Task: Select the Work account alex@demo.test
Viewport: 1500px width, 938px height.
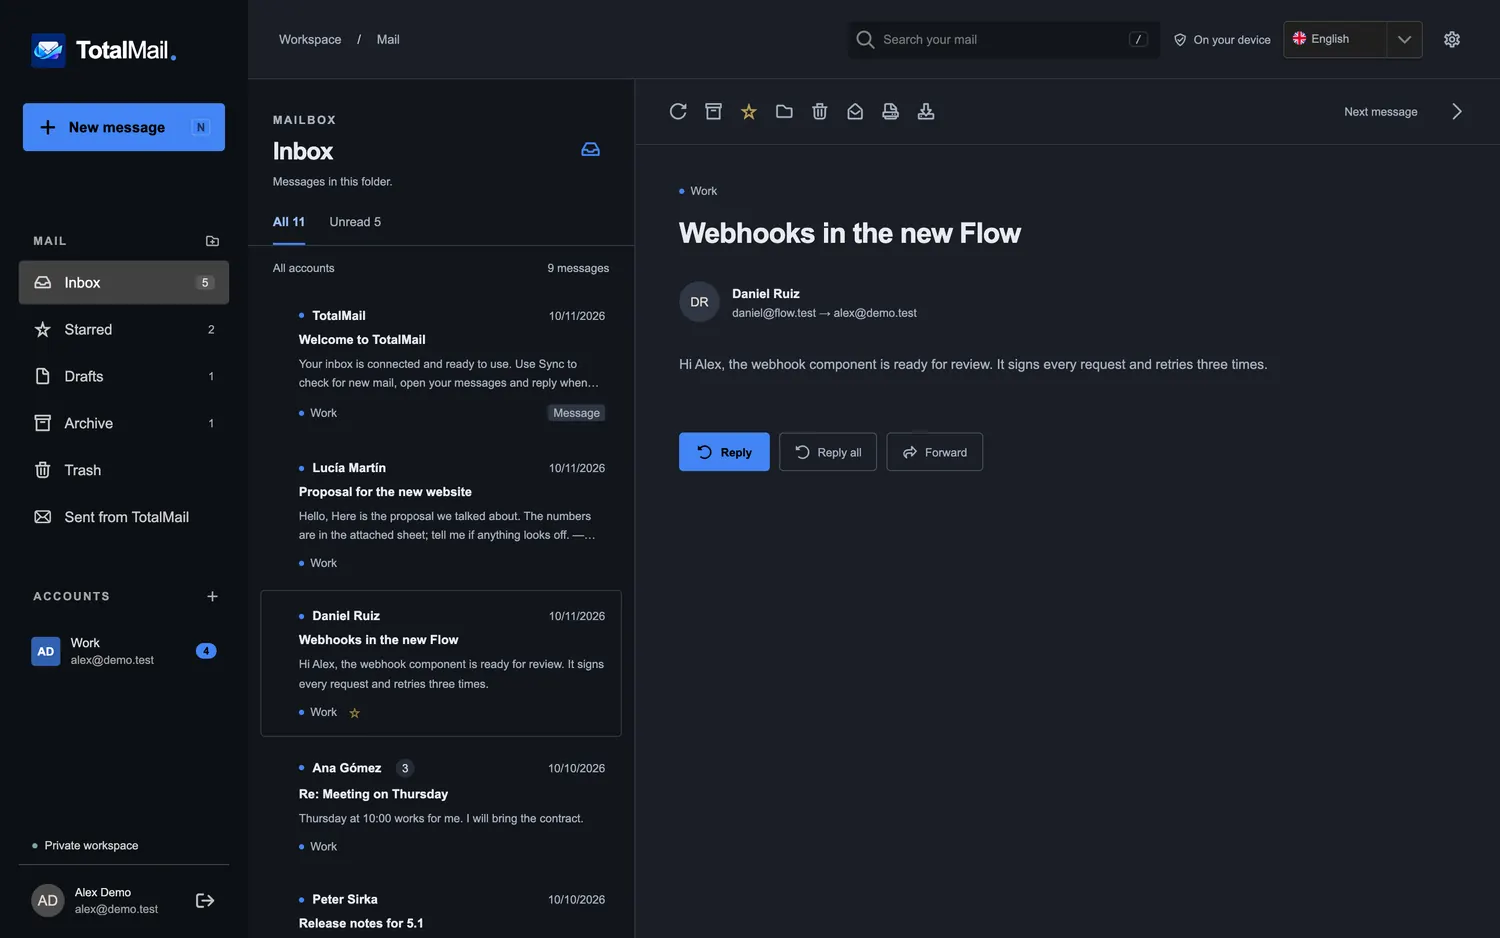Action: (x=124, y=651)
